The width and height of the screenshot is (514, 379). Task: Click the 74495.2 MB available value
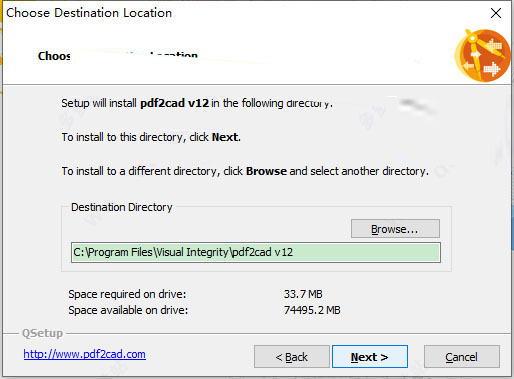coord(312,310)
